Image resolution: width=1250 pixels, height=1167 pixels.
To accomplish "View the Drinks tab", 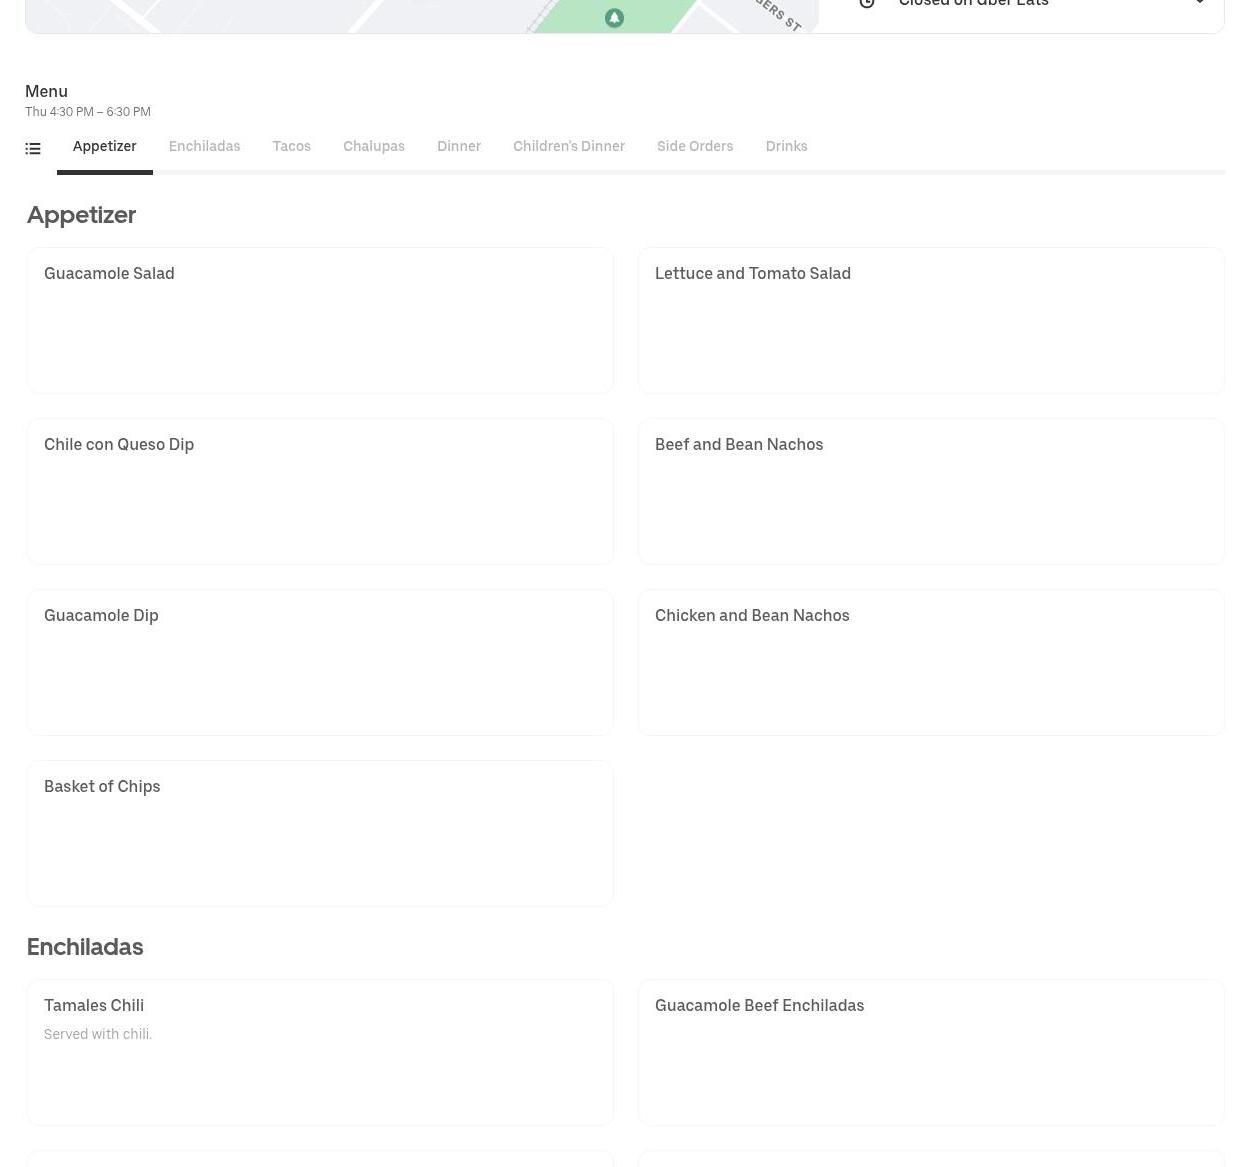I will tap(786, 147).
